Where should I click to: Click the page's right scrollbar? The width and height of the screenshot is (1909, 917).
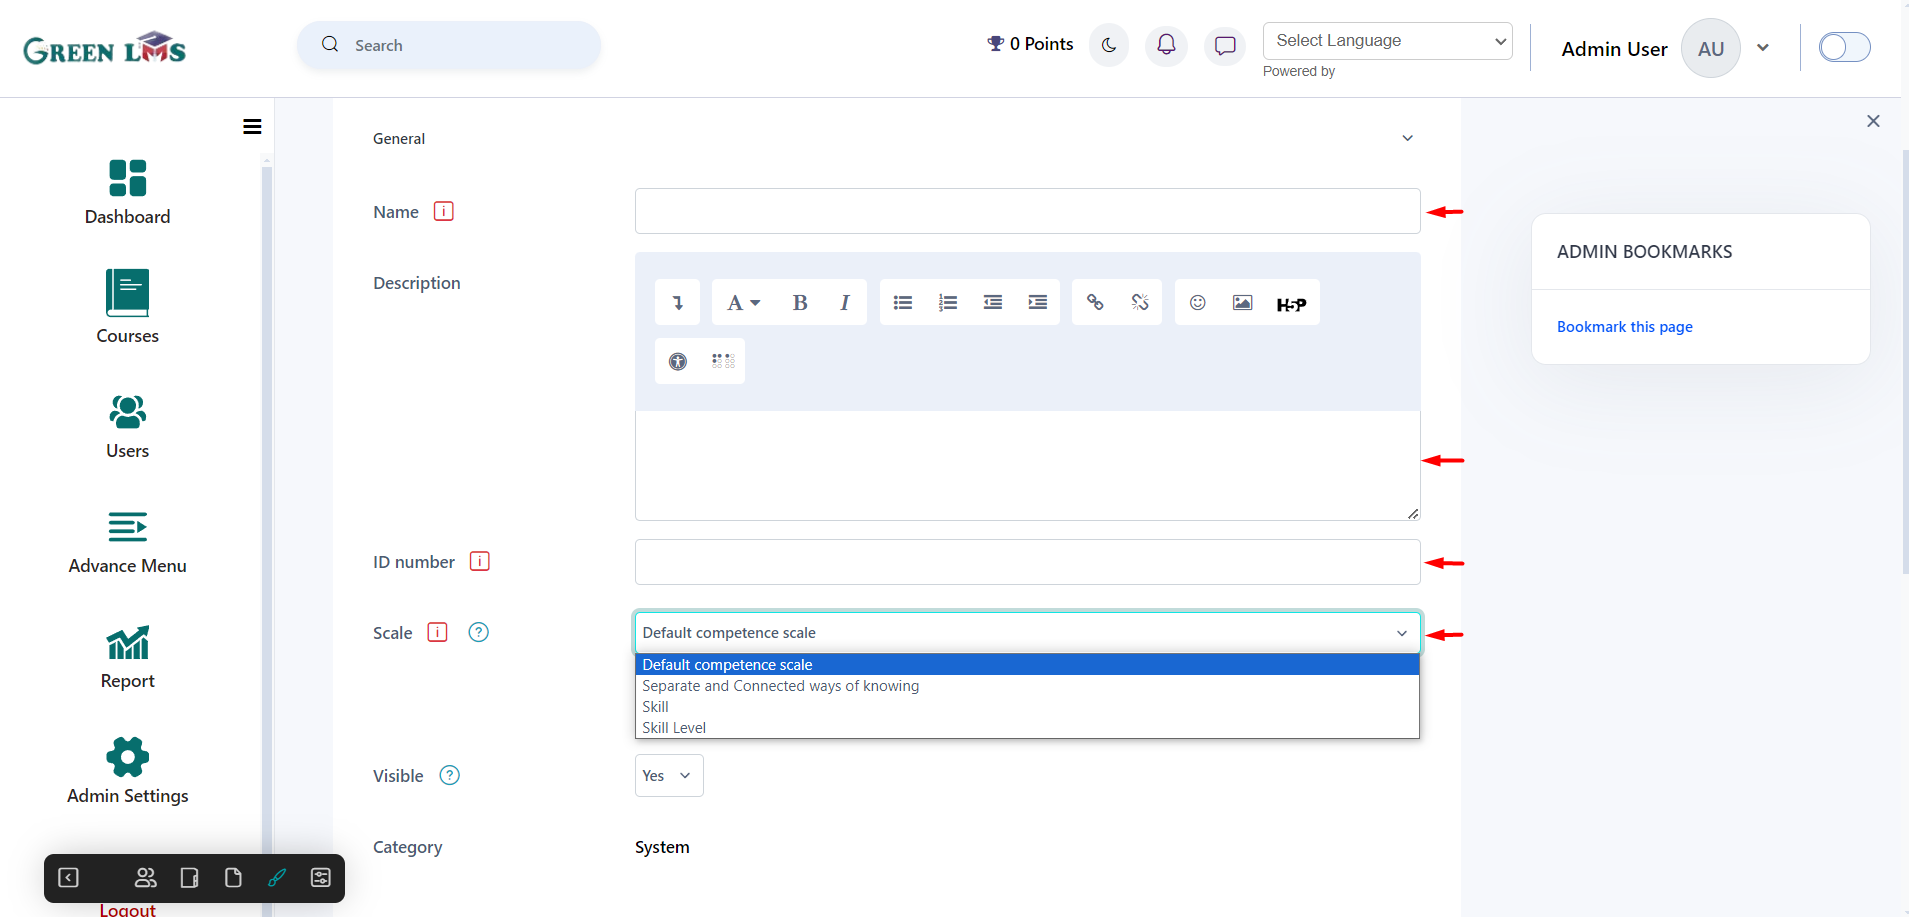[x=1905, y=360]
